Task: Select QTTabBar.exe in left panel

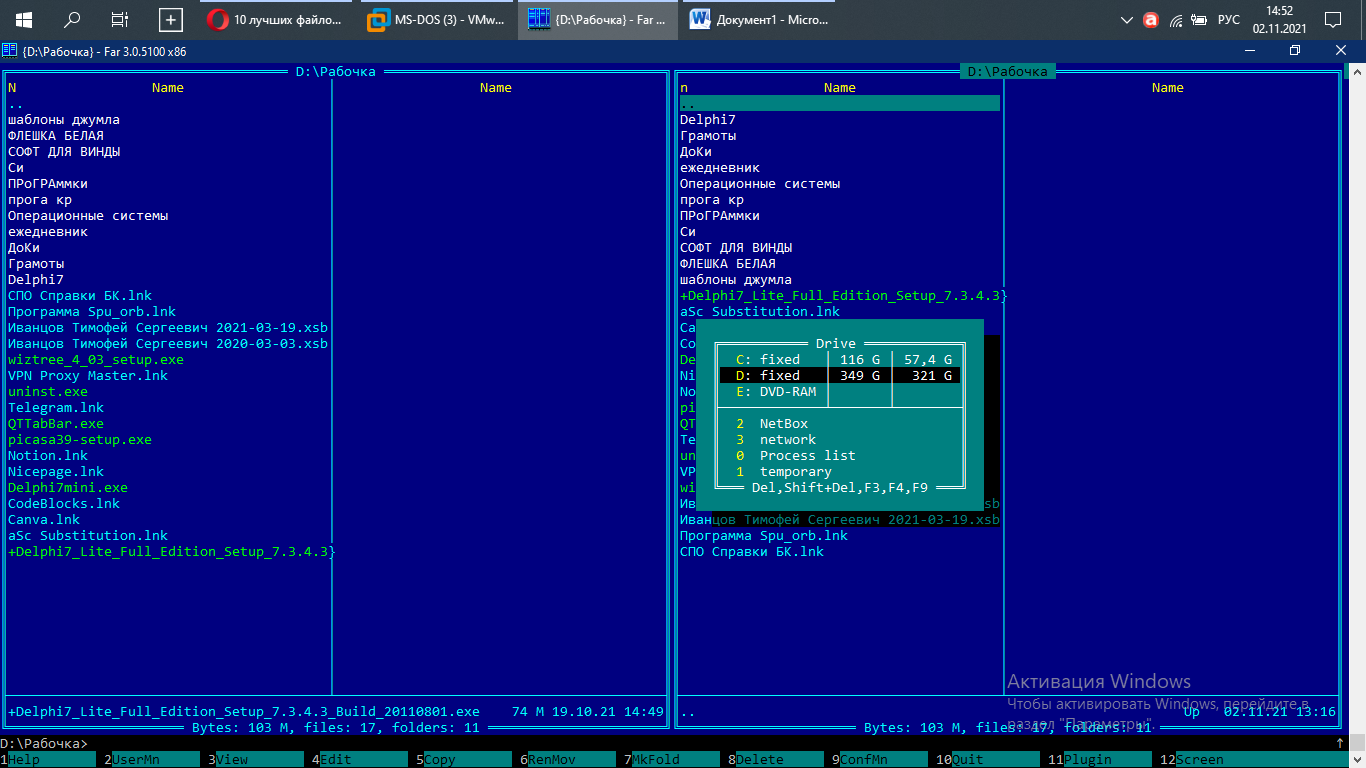Action: coord(56,423)
